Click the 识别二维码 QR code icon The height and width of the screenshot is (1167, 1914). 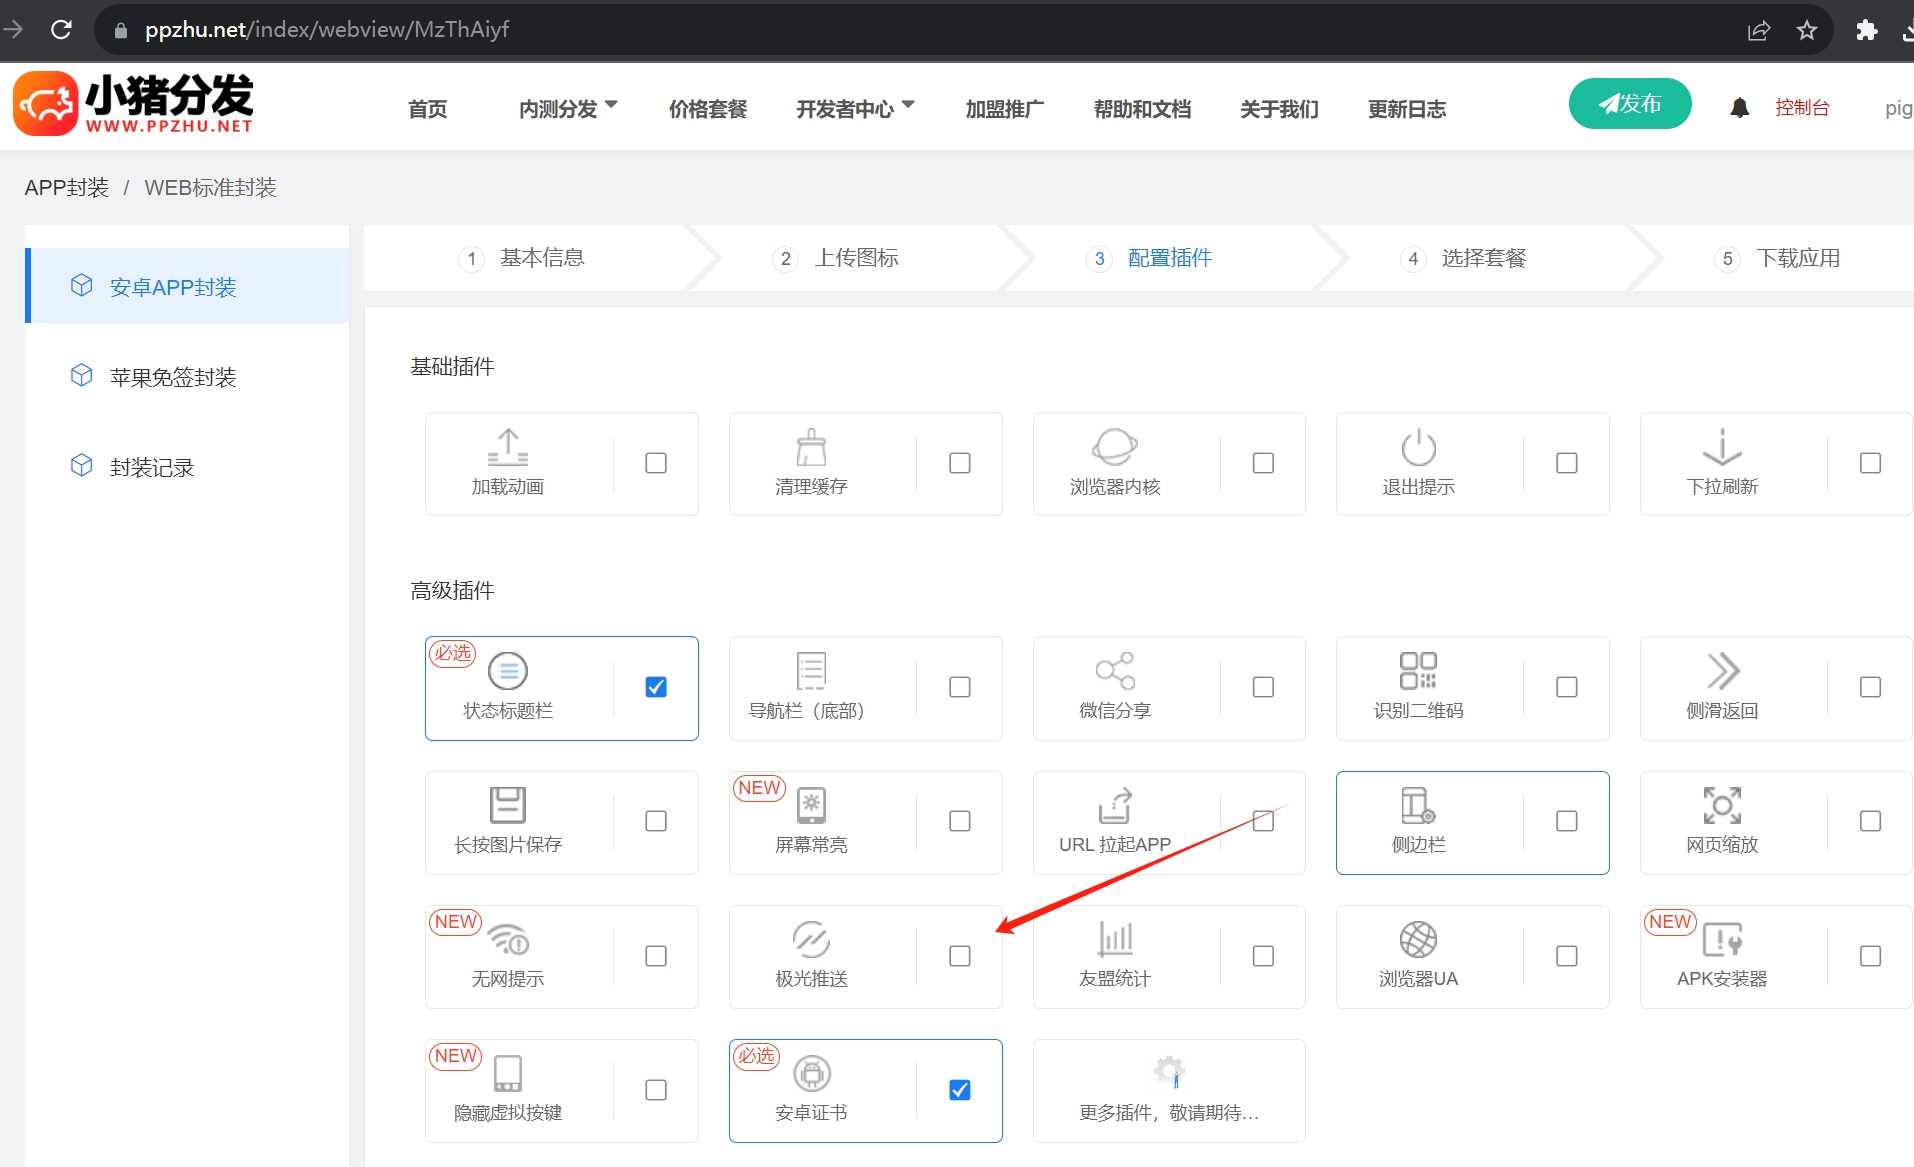point(1417,671)
